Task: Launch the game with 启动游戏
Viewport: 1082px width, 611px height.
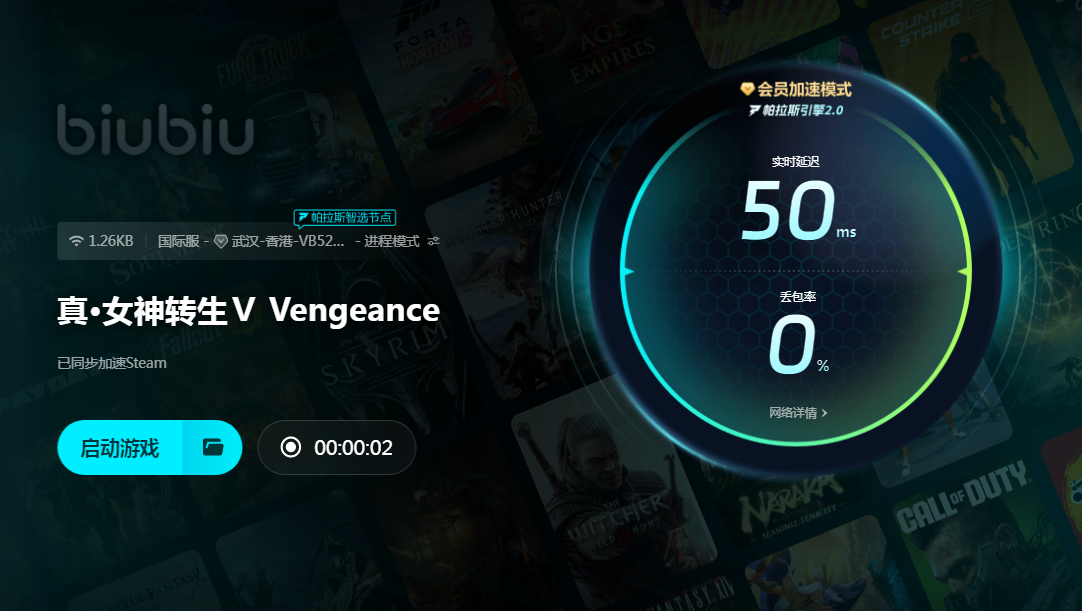Action: (x=120, y=447)
